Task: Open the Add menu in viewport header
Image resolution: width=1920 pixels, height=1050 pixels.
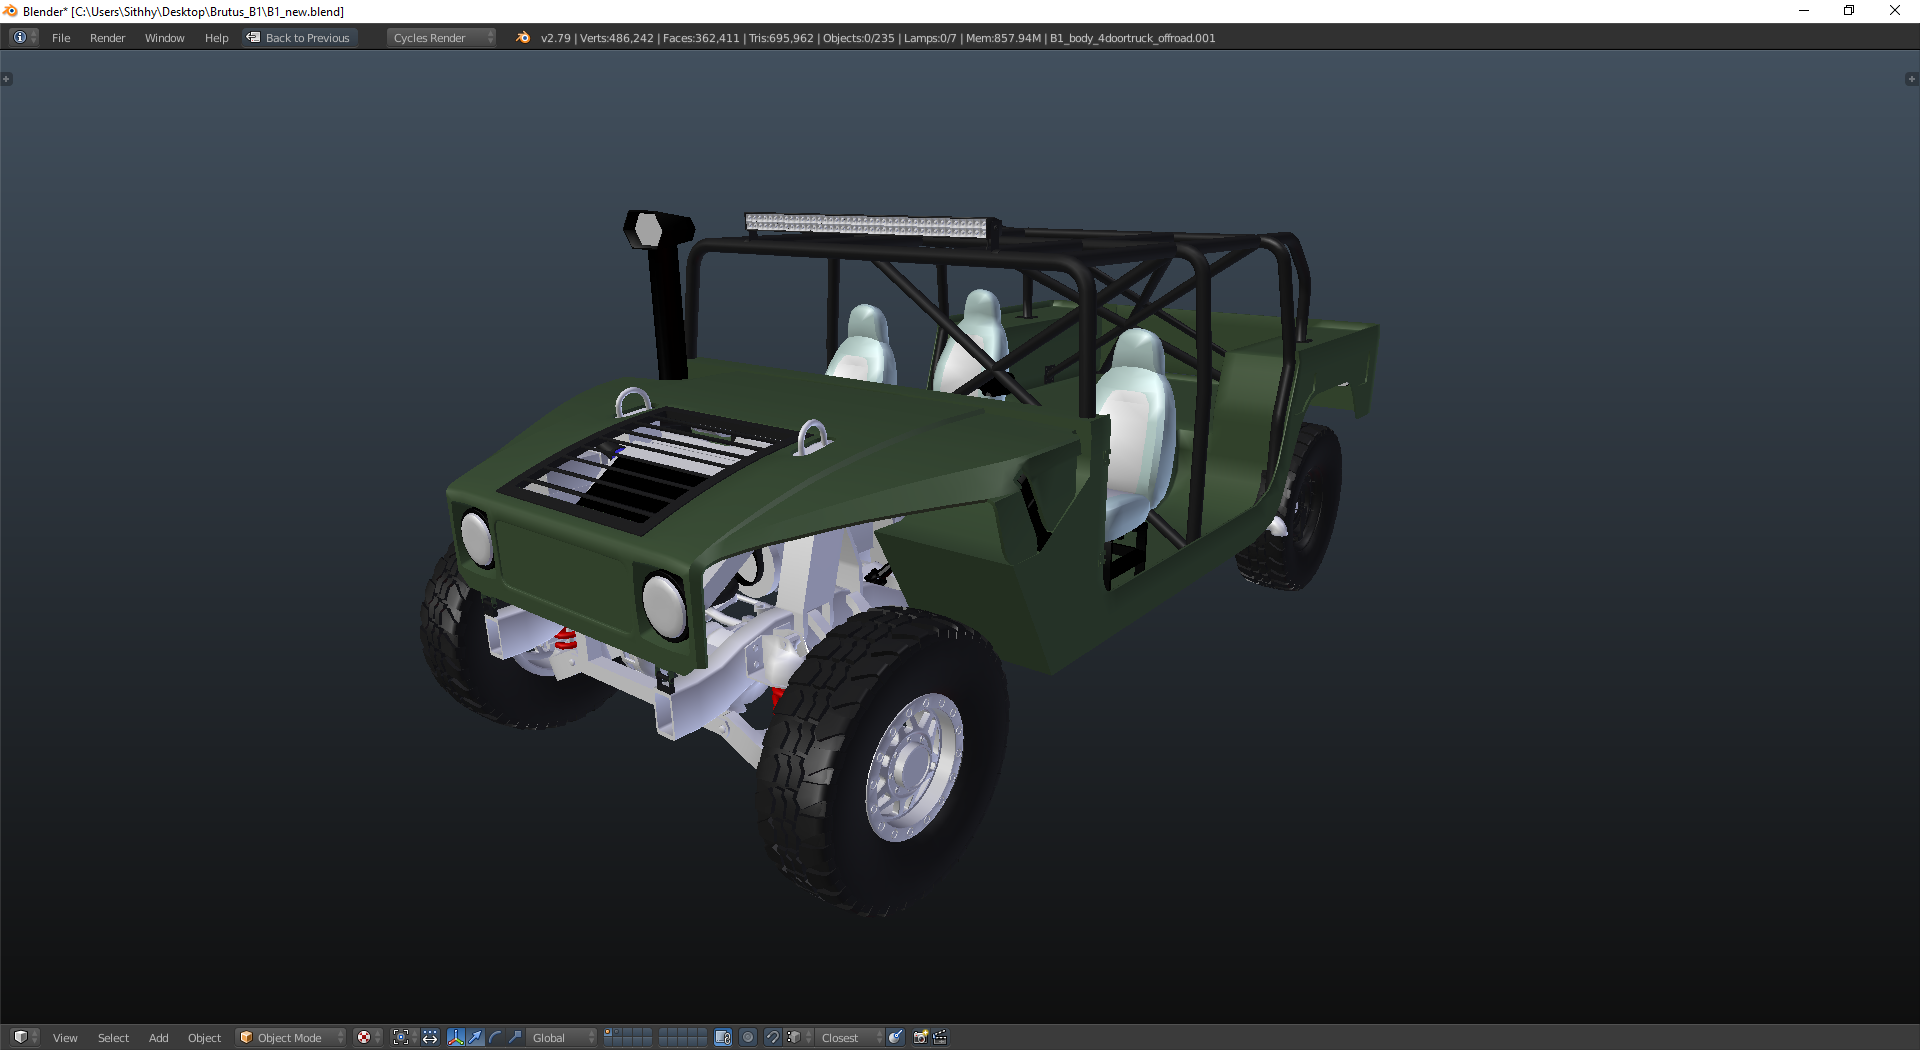Action: pos(158,1037)
